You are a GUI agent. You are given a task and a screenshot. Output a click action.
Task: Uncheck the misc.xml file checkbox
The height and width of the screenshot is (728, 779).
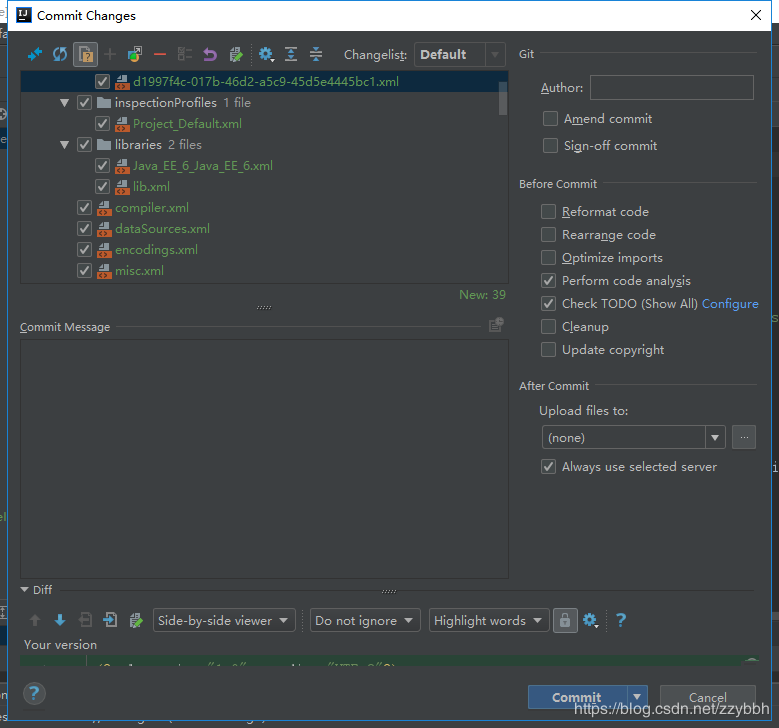click(84, 271)
